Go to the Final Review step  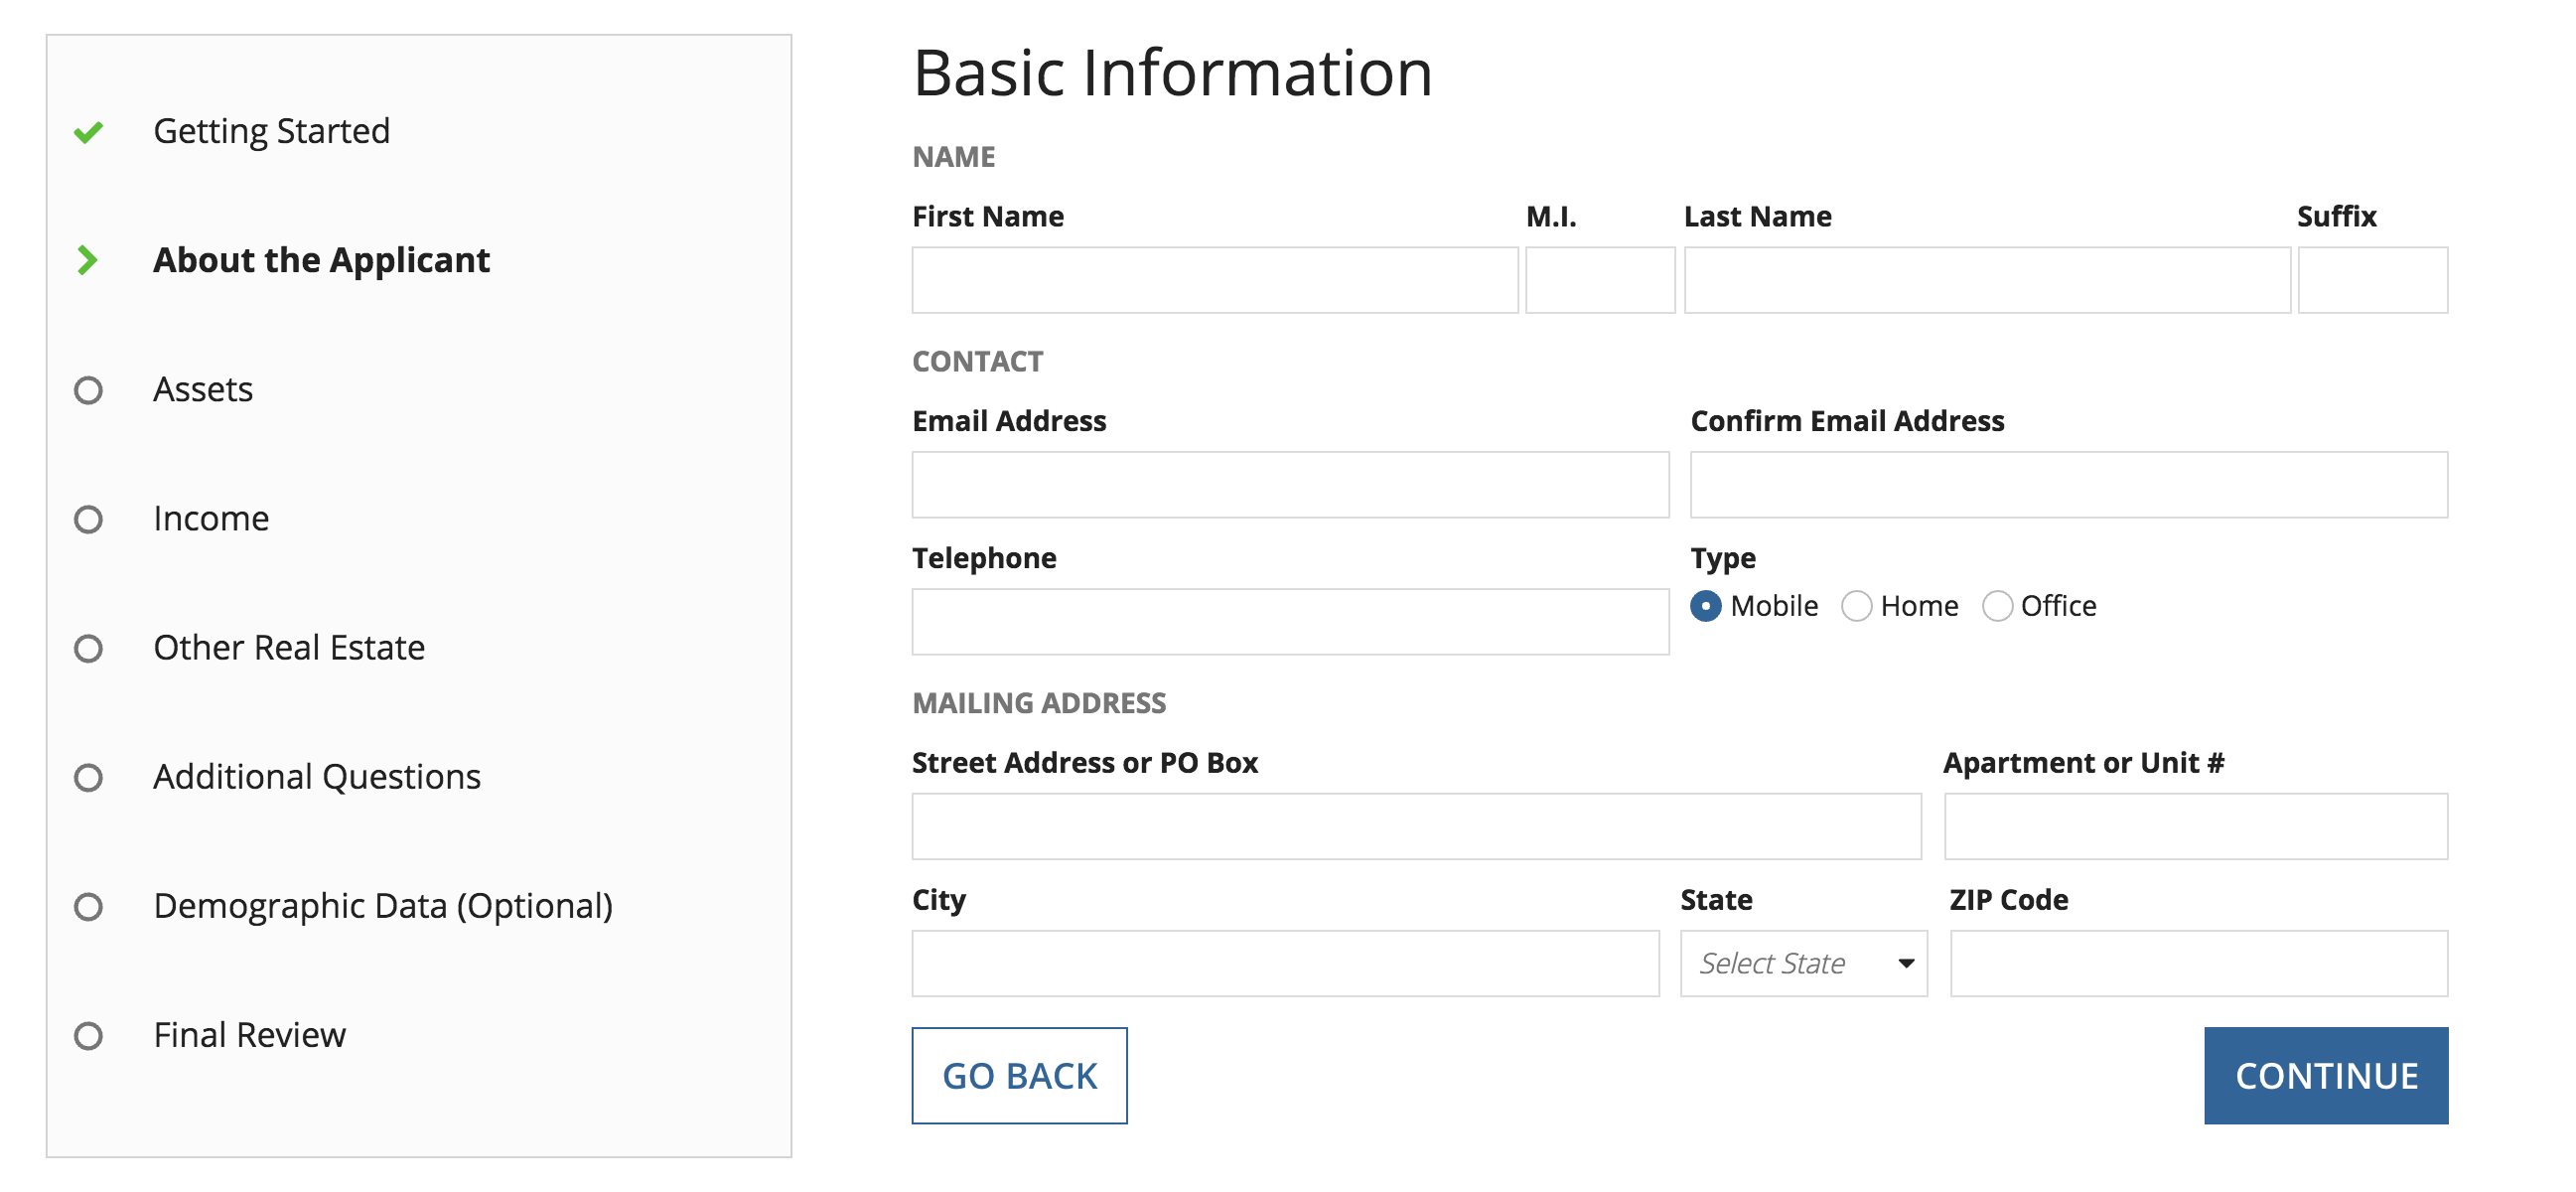(x=249, y=1035)
